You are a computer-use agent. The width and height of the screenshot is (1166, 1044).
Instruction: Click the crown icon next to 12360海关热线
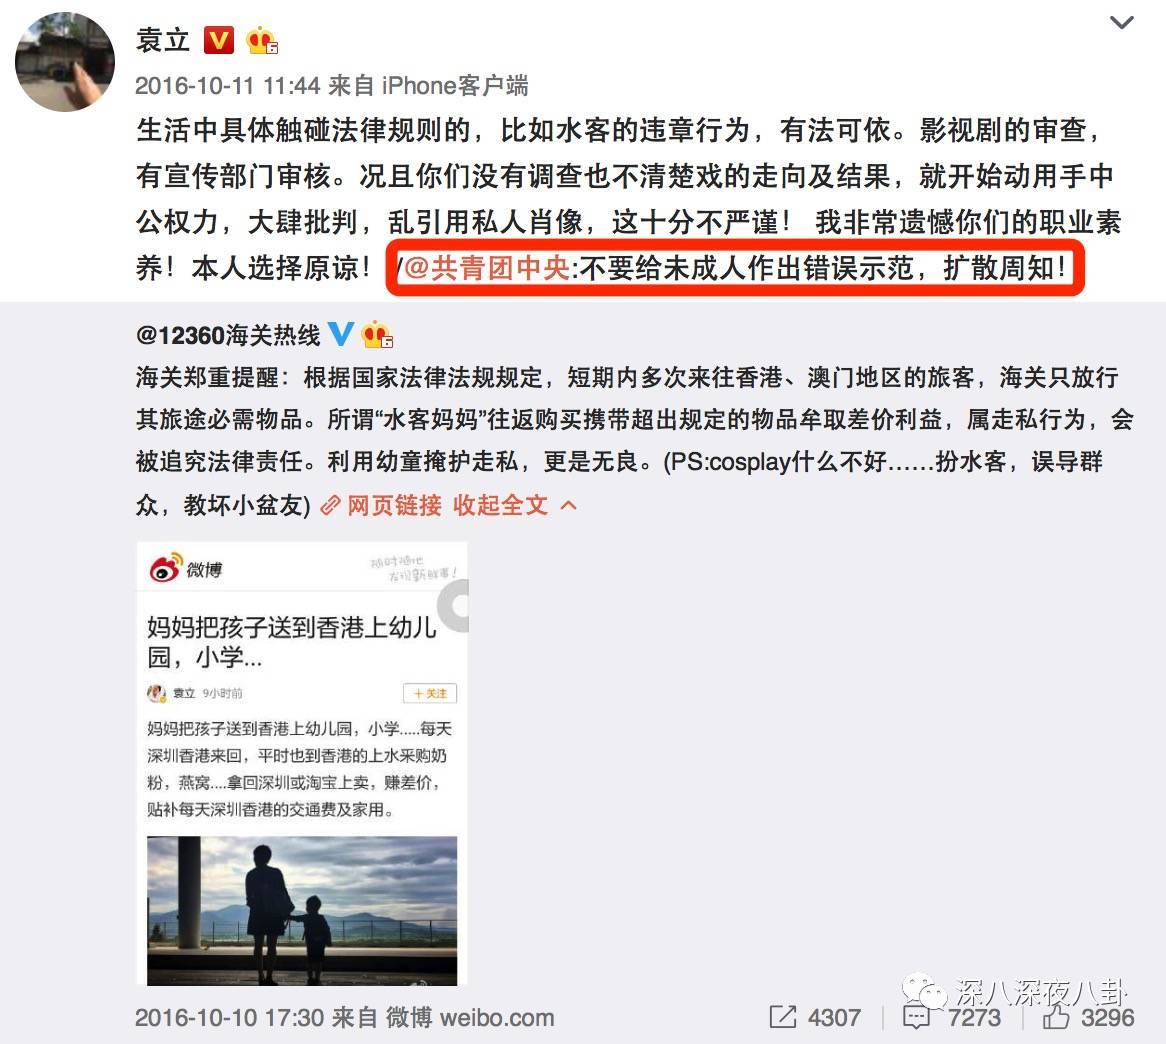click(x=376, y=335)
